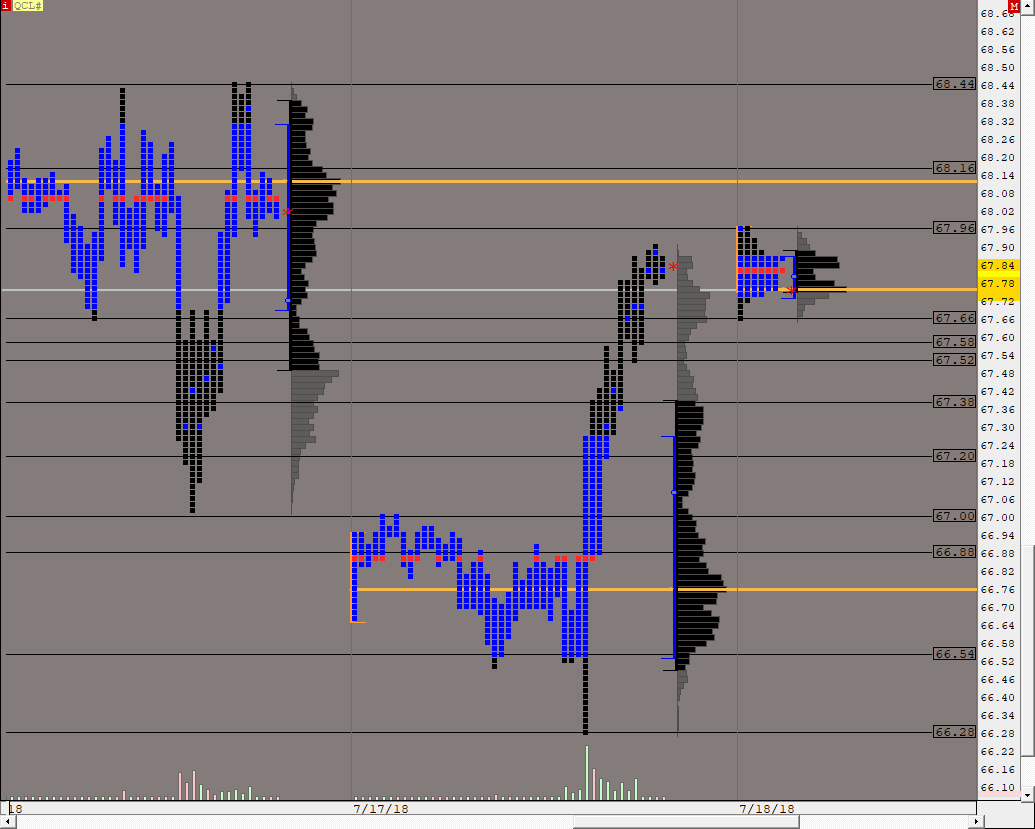
Task: Click the 67.38 price level label
Action: point(954,402)
